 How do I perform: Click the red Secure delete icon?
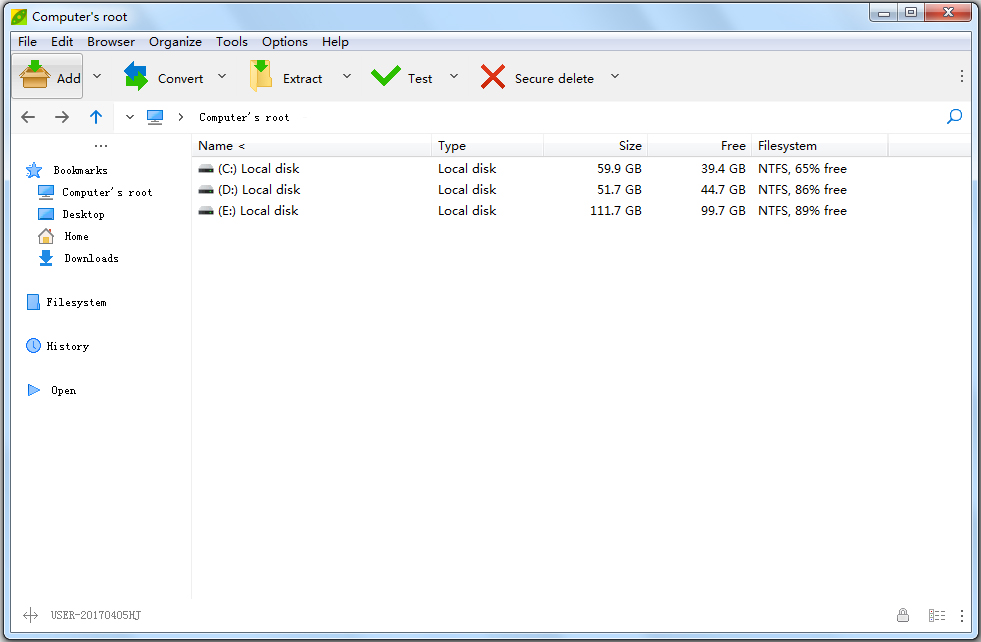pos(492,77)
